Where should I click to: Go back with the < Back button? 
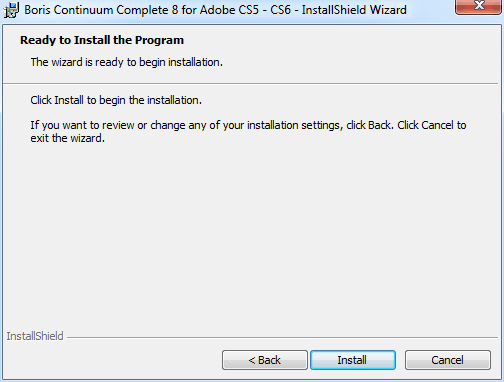265,360
